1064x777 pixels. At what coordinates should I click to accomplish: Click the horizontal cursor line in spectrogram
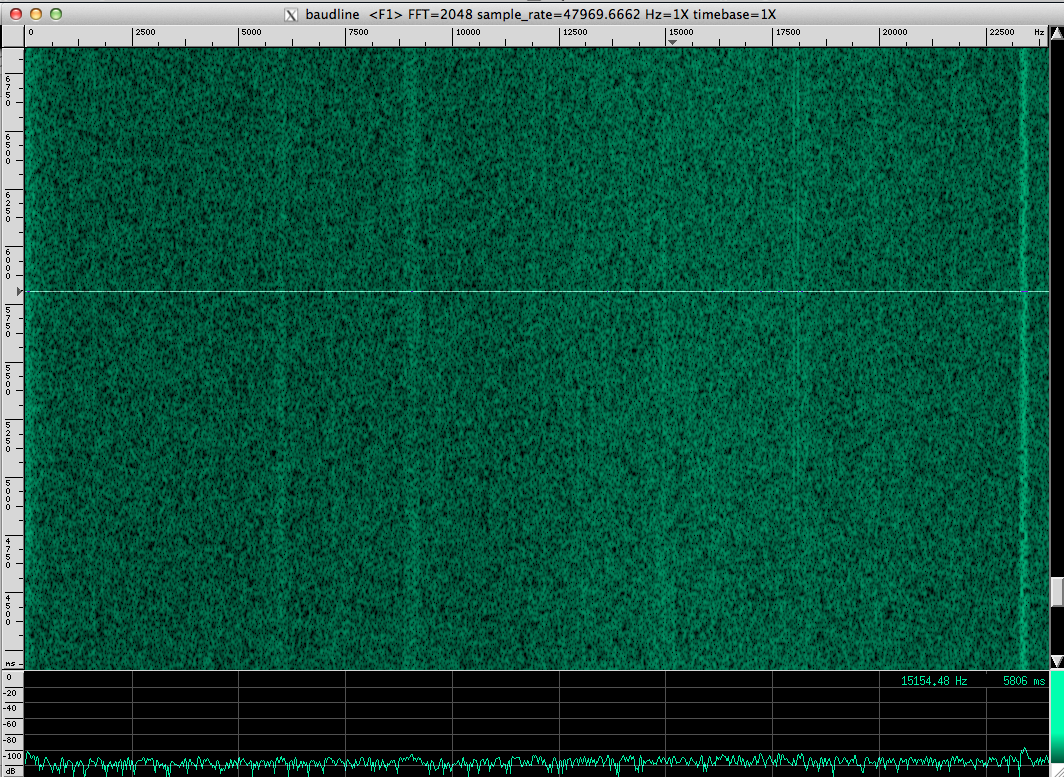[500, 291]
